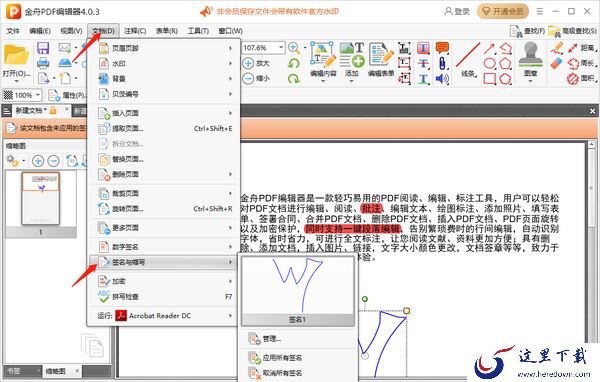Choose 管理 in the signature submenu
This screenshot has height=382, width=600.
click(x=298, y=339)
